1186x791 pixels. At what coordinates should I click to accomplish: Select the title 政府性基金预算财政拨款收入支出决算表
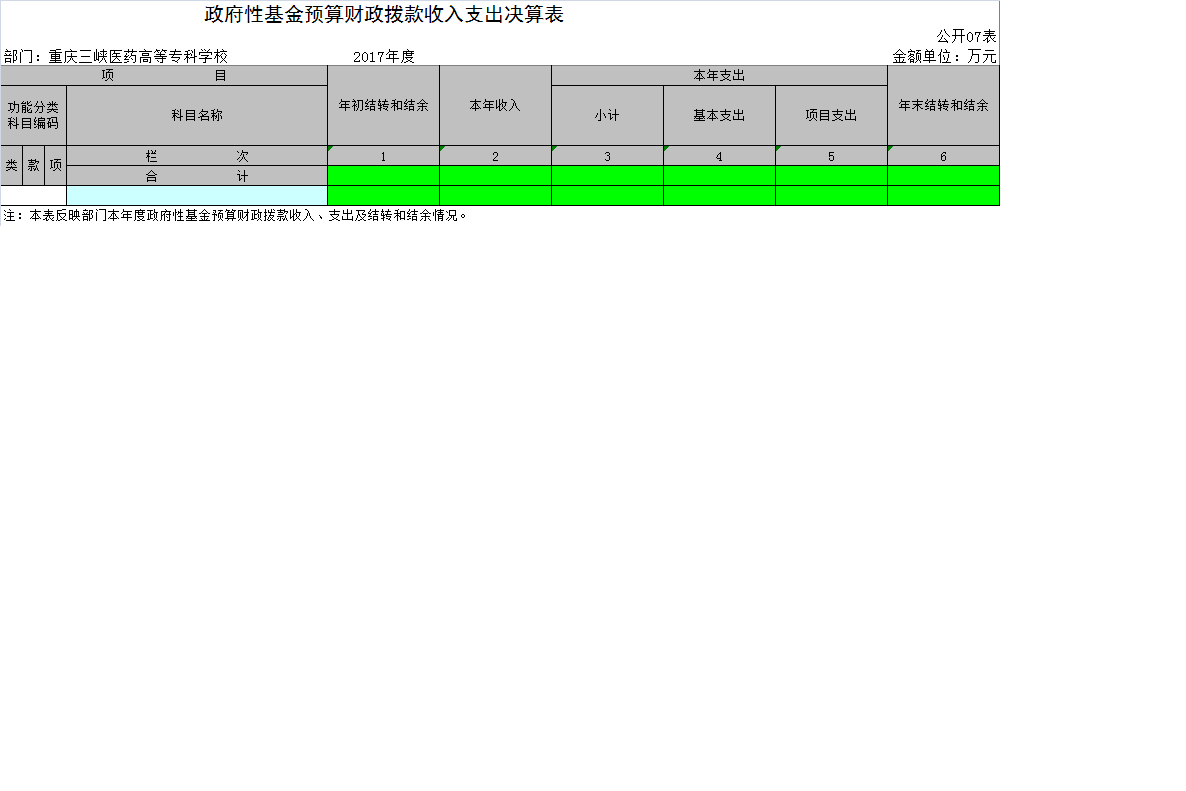coord(383,15)
